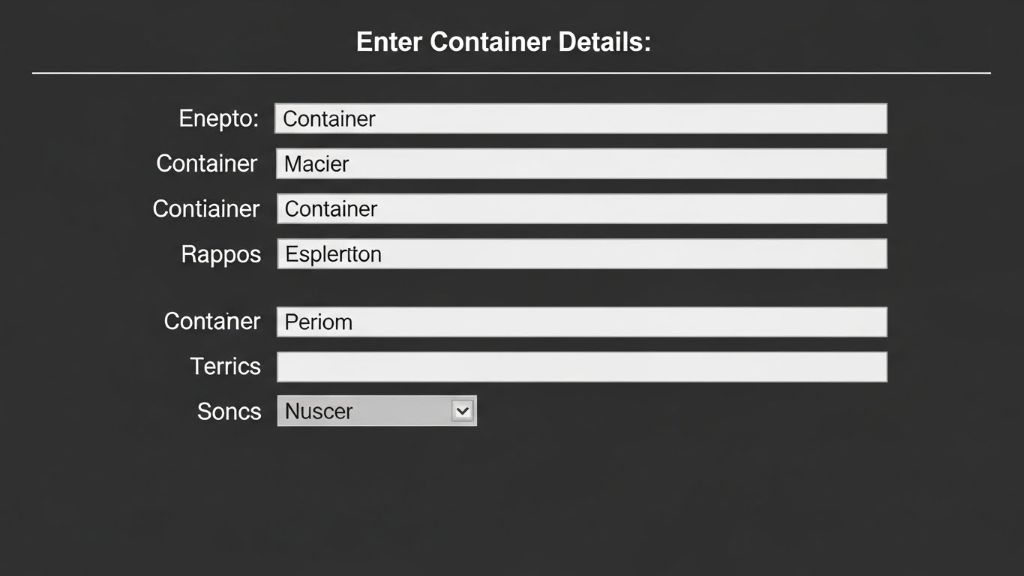Select the Rappos field with "Esplertton"

point(580,254)
